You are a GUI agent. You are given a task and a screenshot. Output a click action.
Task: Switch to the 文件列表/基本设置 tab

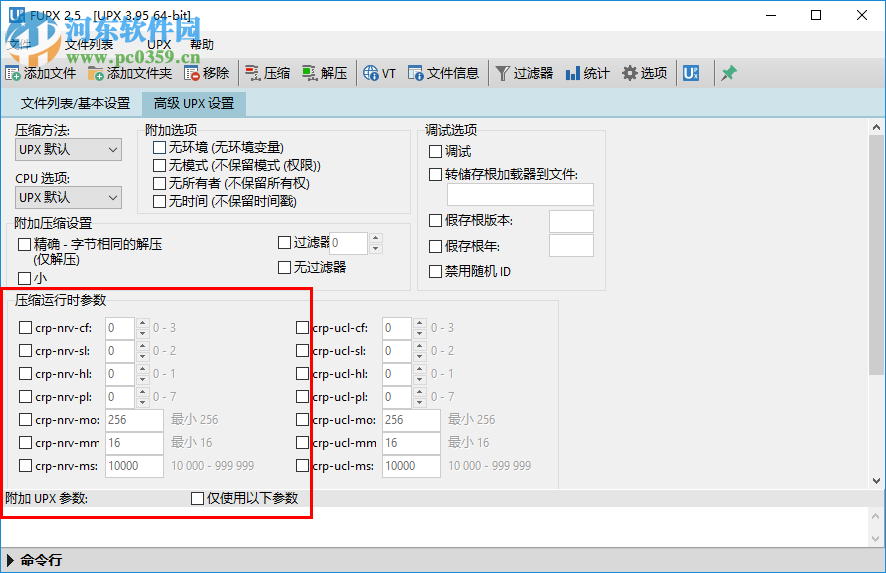pyautogui.click(x=75, y=103)
